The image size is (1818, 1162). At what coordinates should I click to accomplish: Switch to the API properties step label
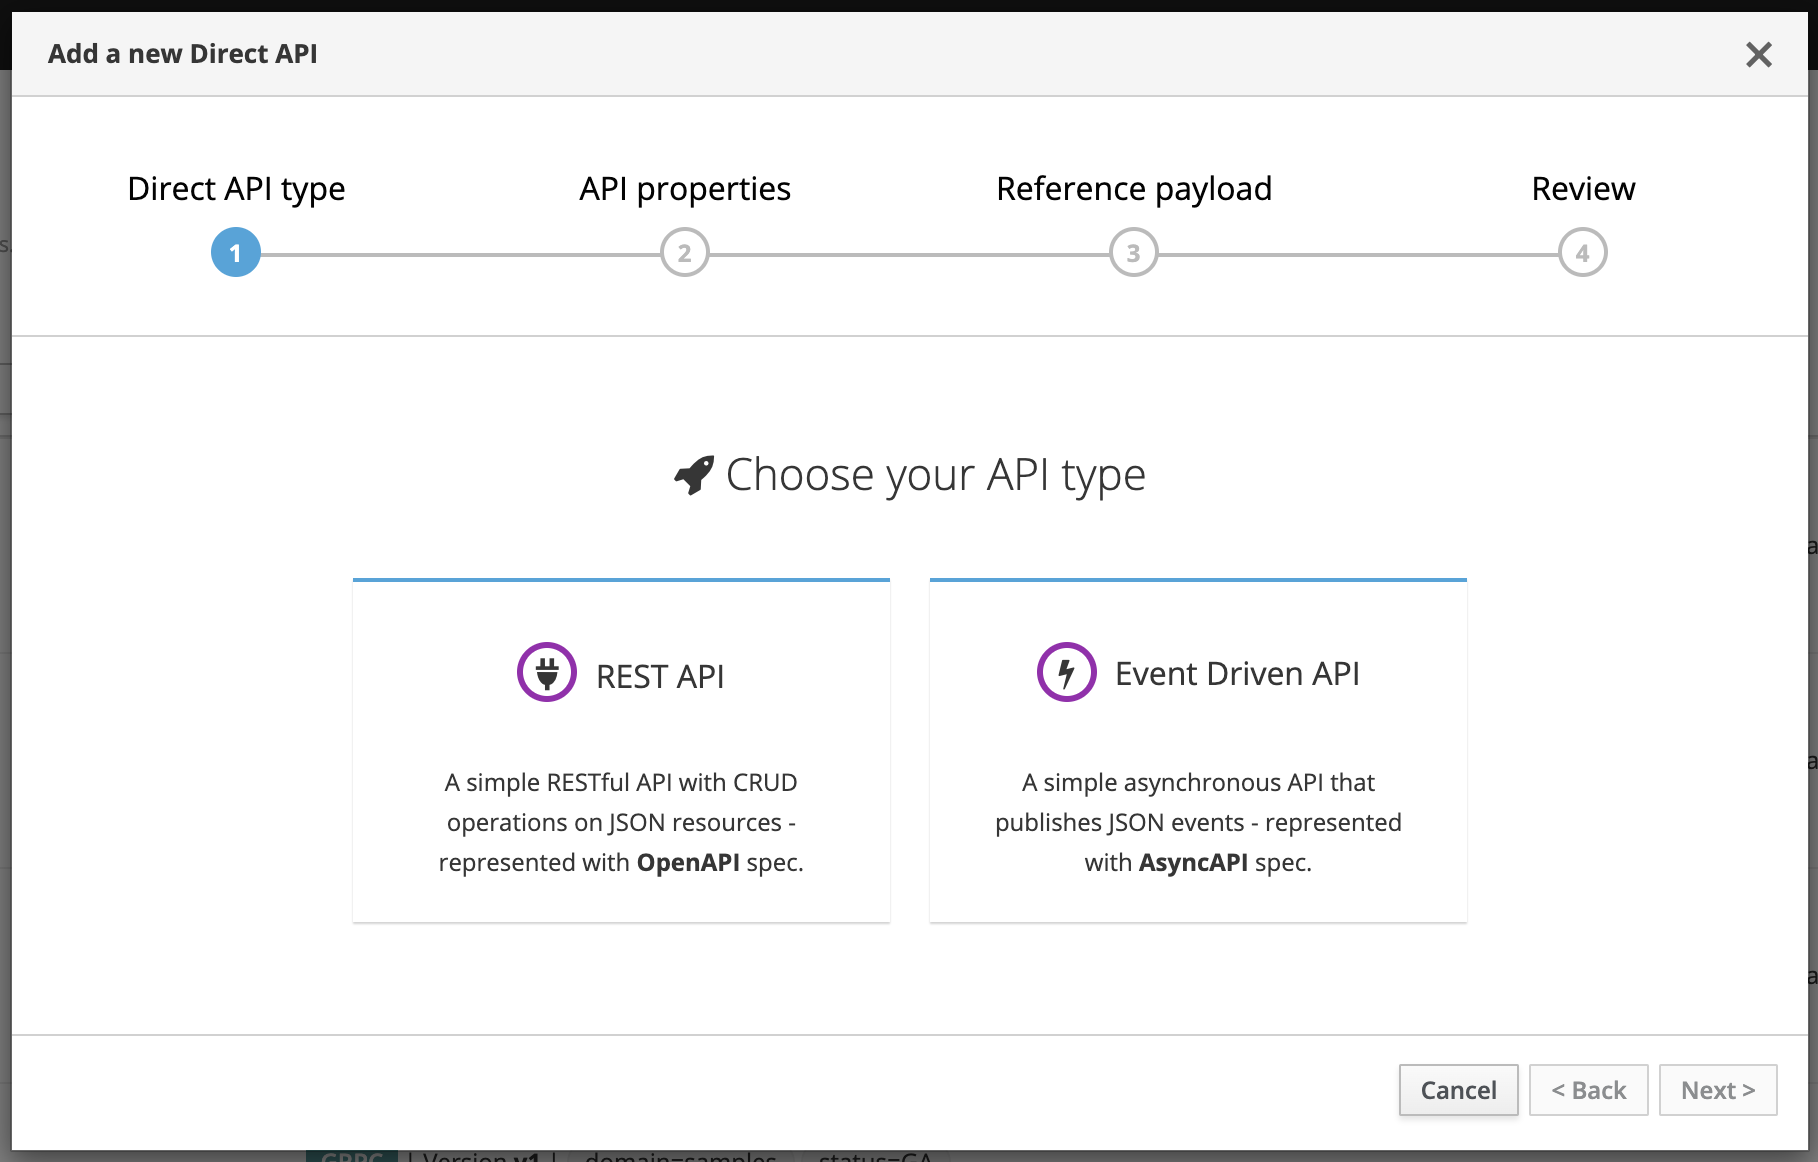pyautogui.click(x=685, y=189)
